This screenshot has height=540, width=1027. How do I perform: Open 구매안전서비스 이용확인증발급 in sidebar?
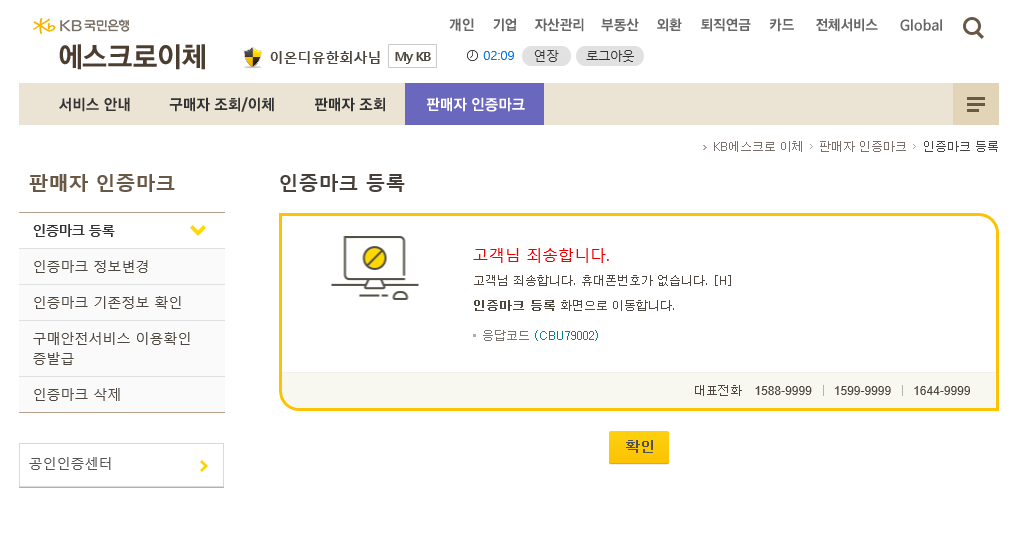(x=122, y=349)
